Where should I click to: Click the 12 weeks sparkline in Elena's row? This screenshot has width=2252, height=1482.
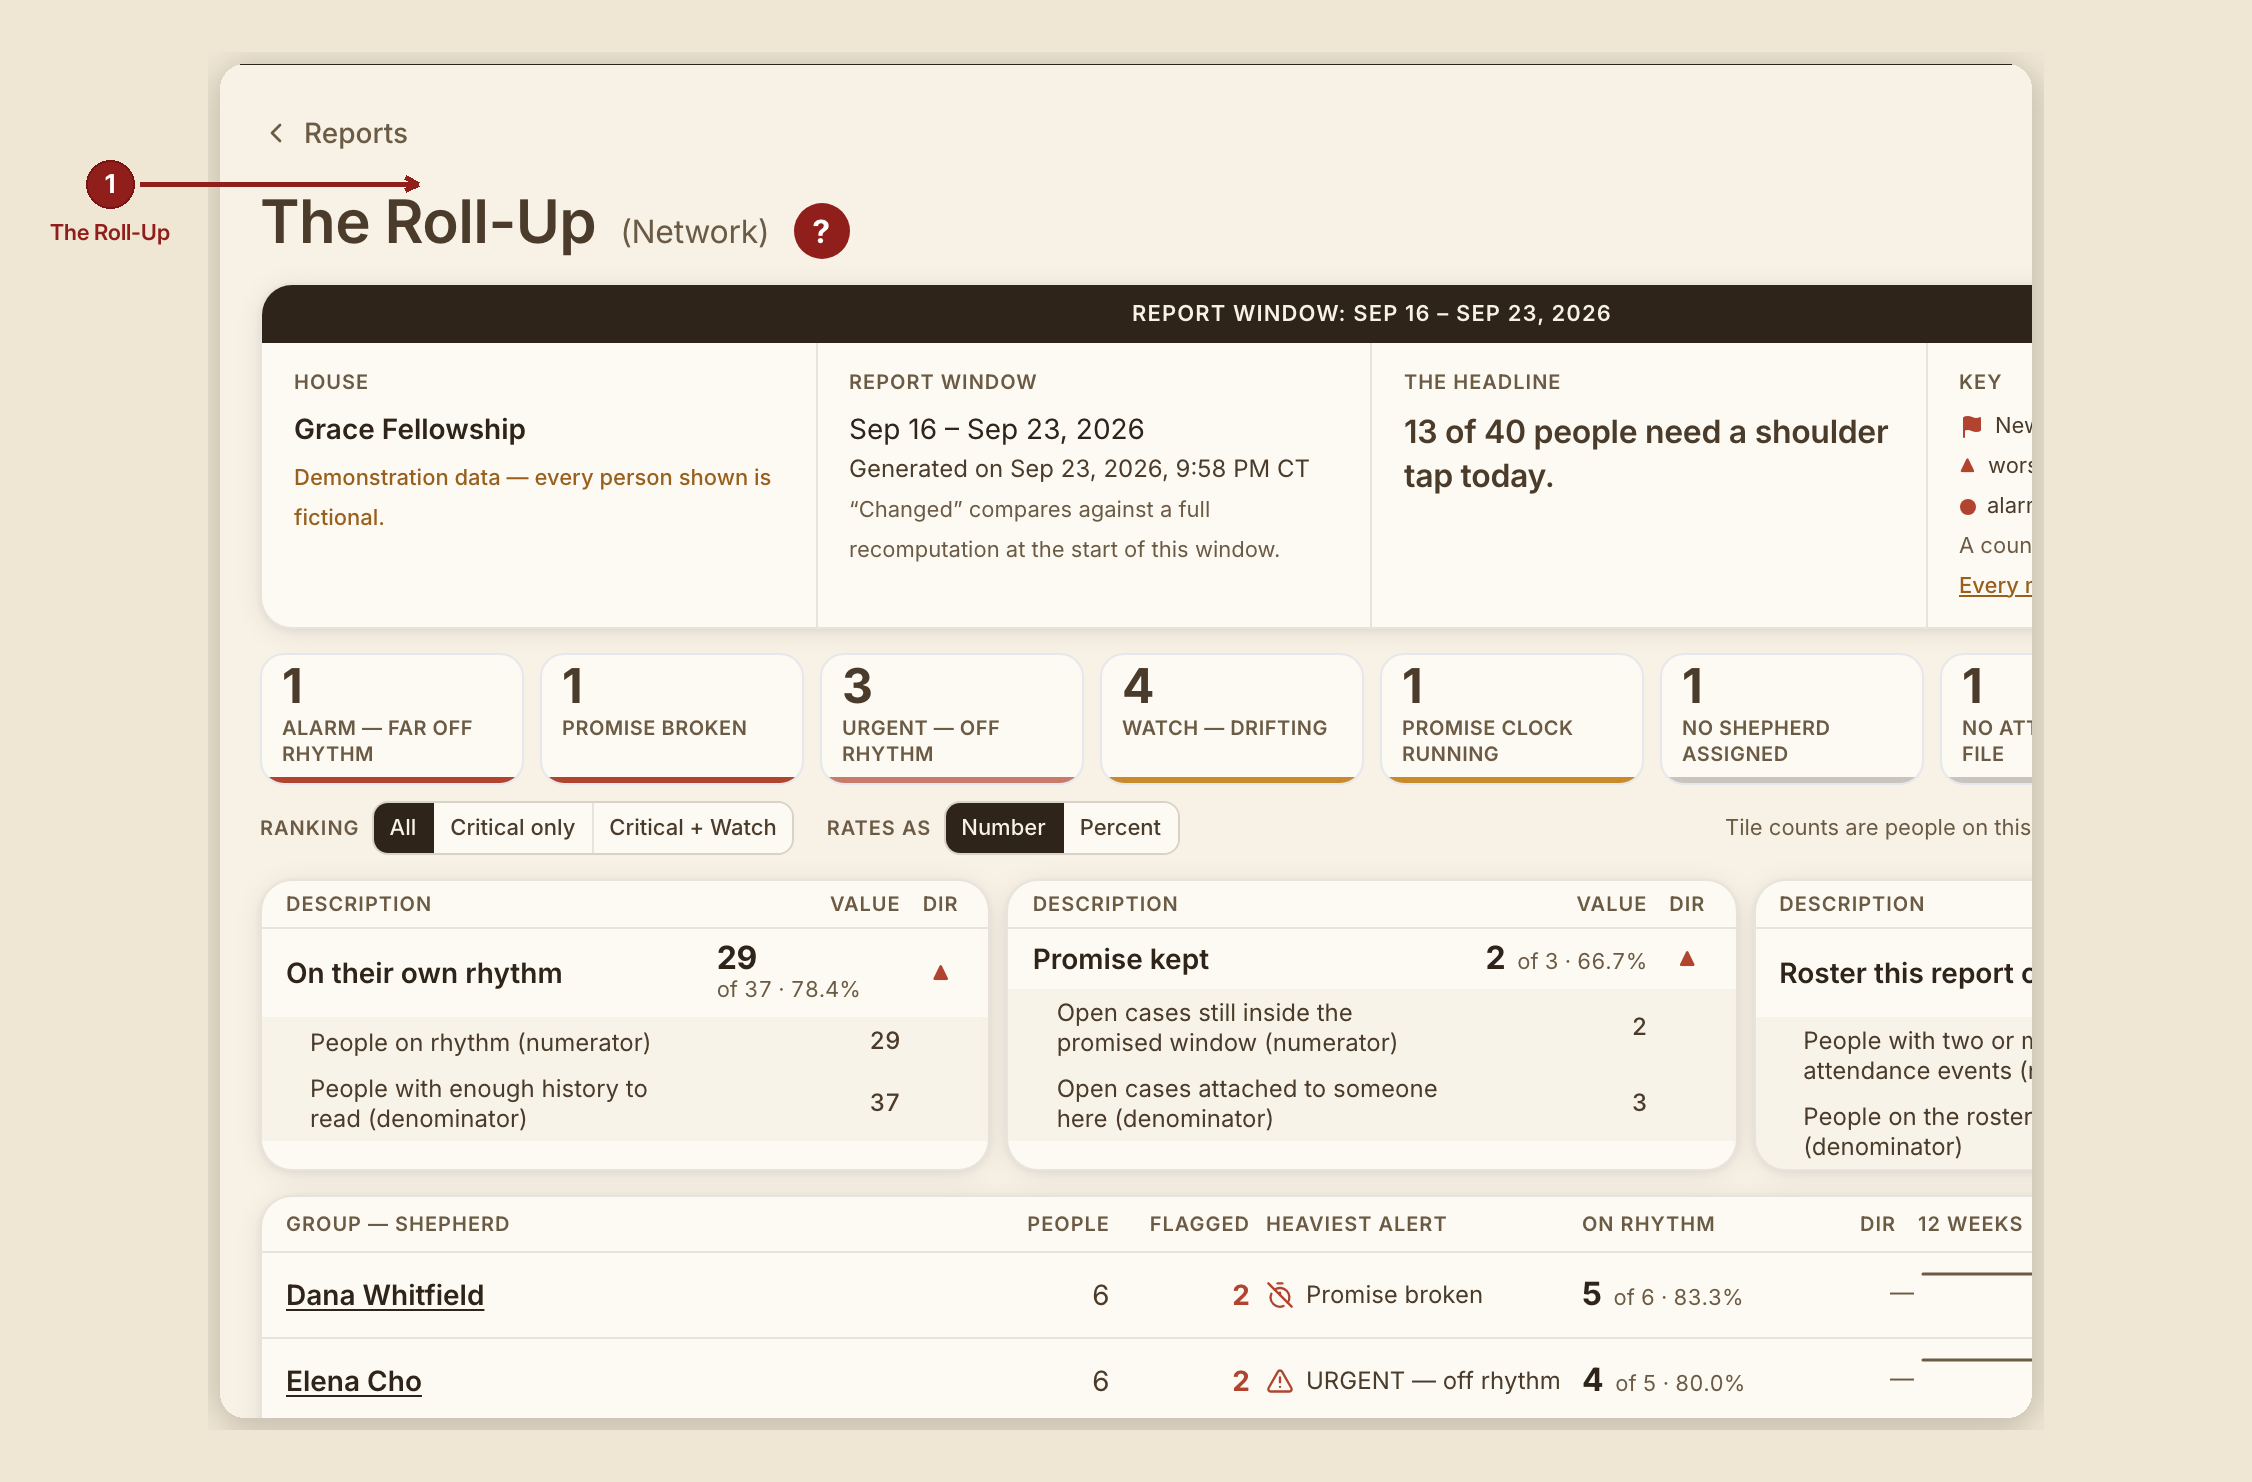1976,1361
